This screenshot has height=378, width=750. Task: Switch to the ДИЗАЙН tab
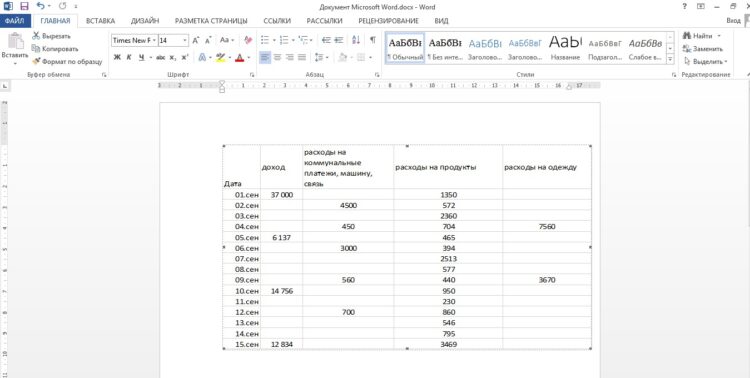(x=145, y=21)
